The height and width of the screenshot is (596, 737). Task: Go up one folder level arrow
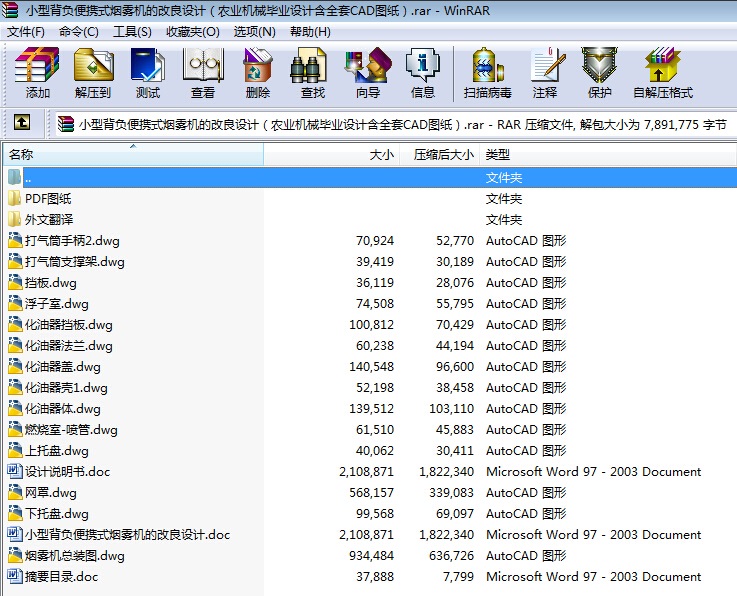click(x=22, y=123)
